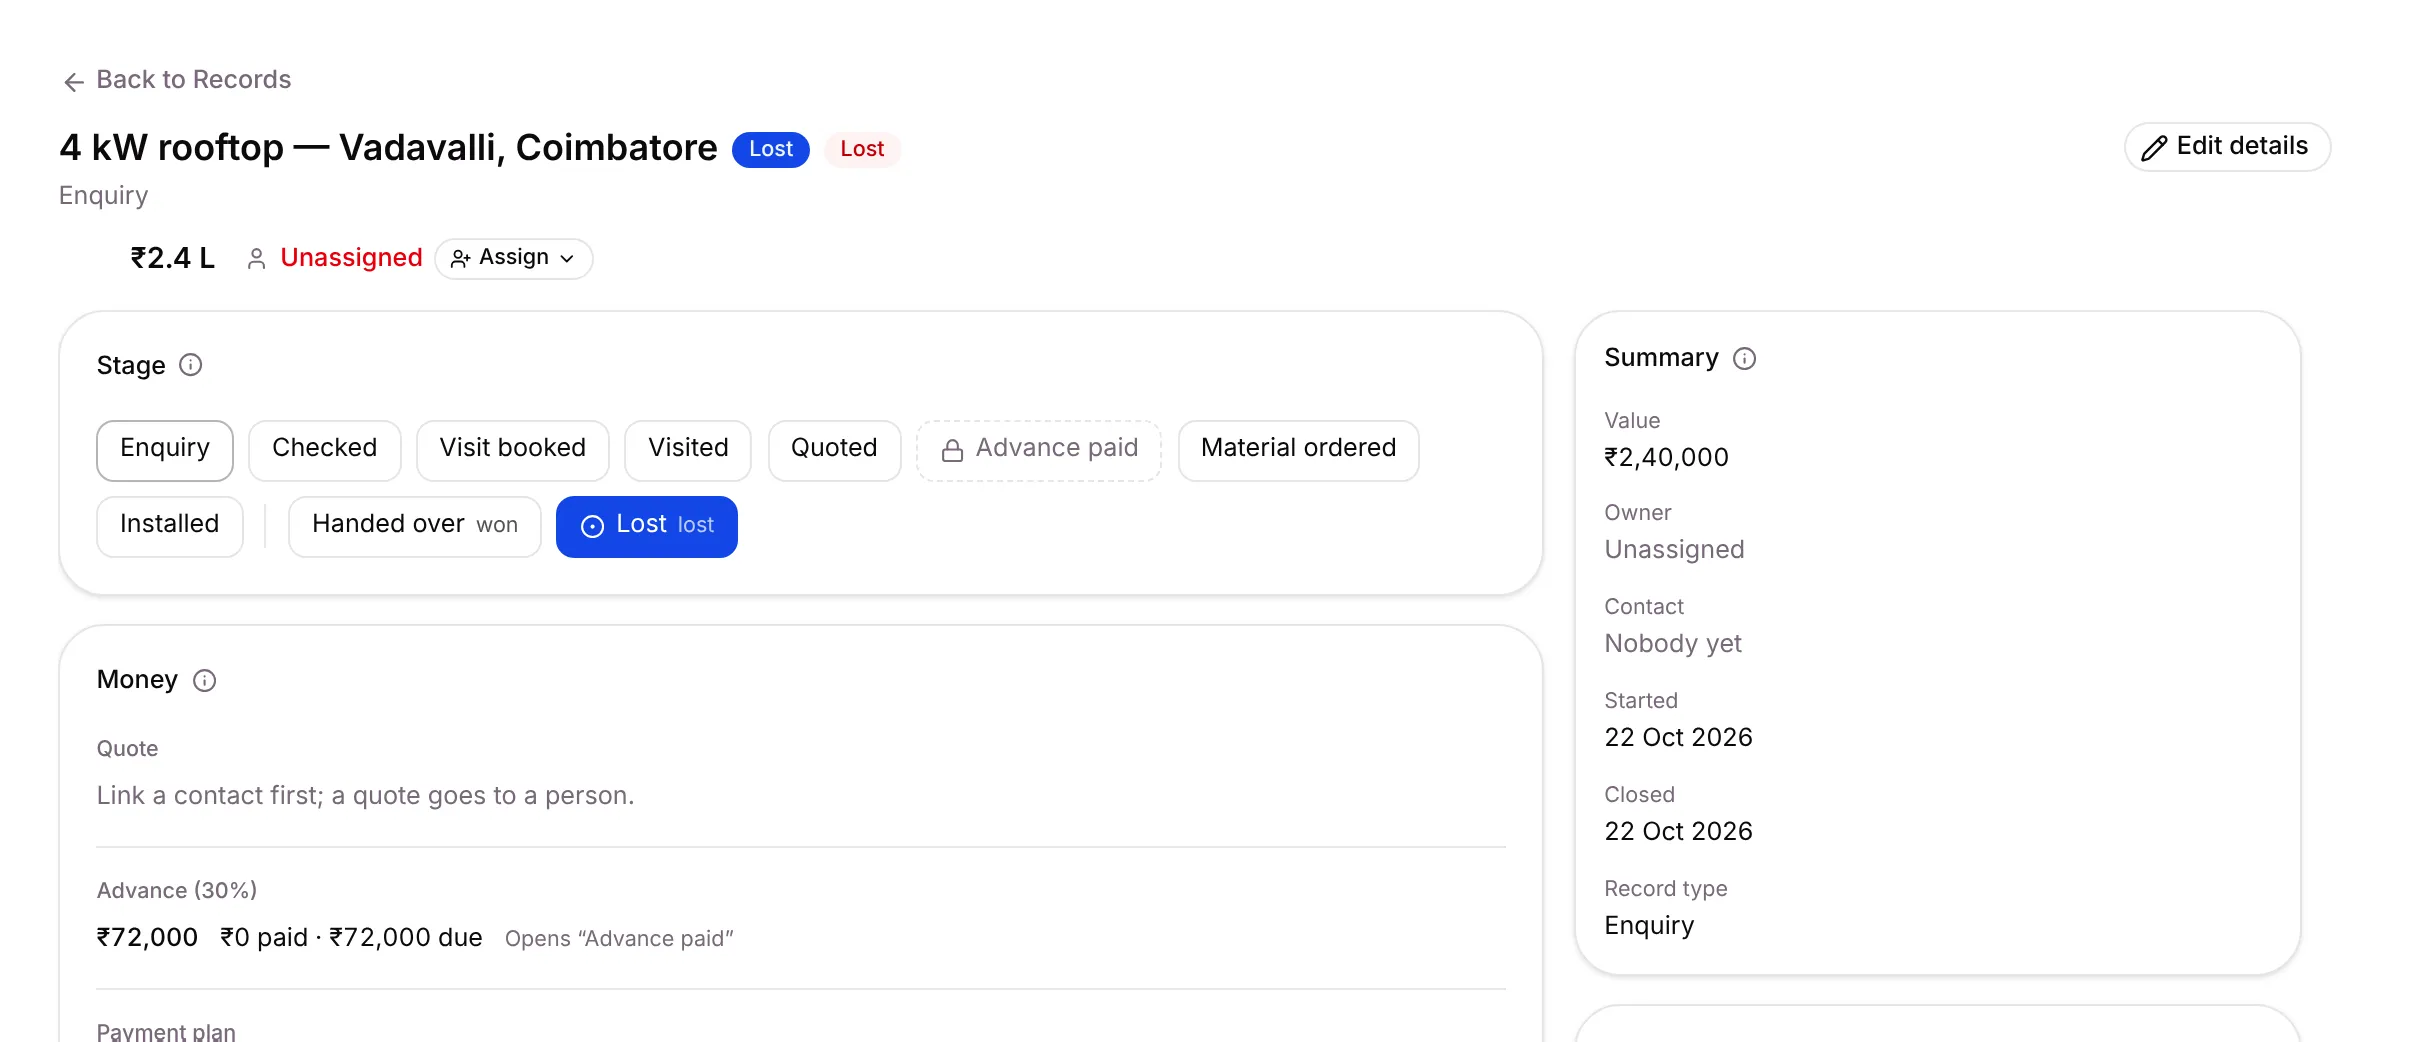Click the back arrow icon

tap(73, 81)
